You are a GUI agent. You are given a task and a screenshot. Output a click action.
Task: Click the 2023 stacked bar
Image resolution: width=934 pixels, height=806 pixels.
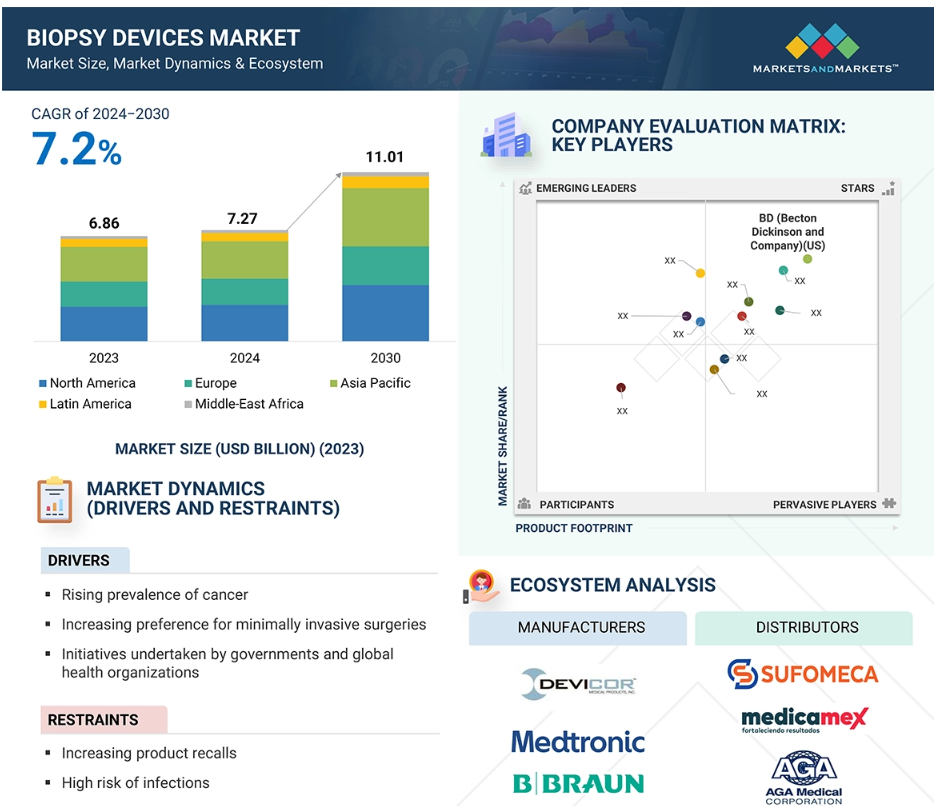click(104, 289)
